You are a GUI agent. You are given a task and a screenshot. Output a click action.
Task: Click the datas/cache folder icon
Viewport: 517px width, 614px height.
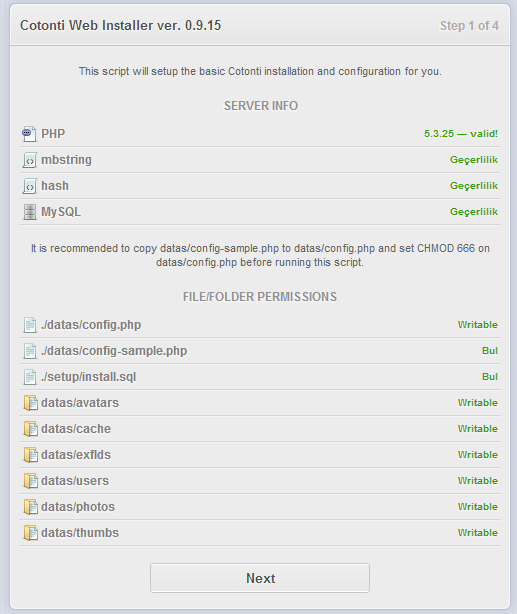(30, 429)
